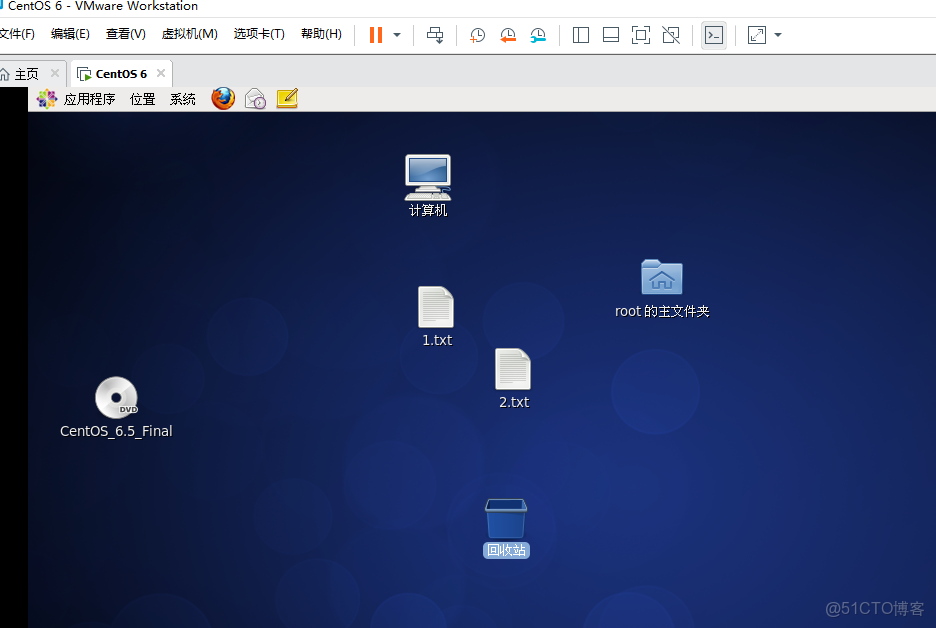
Task: Revert to the previous snapshot
Action: (507, 35)
